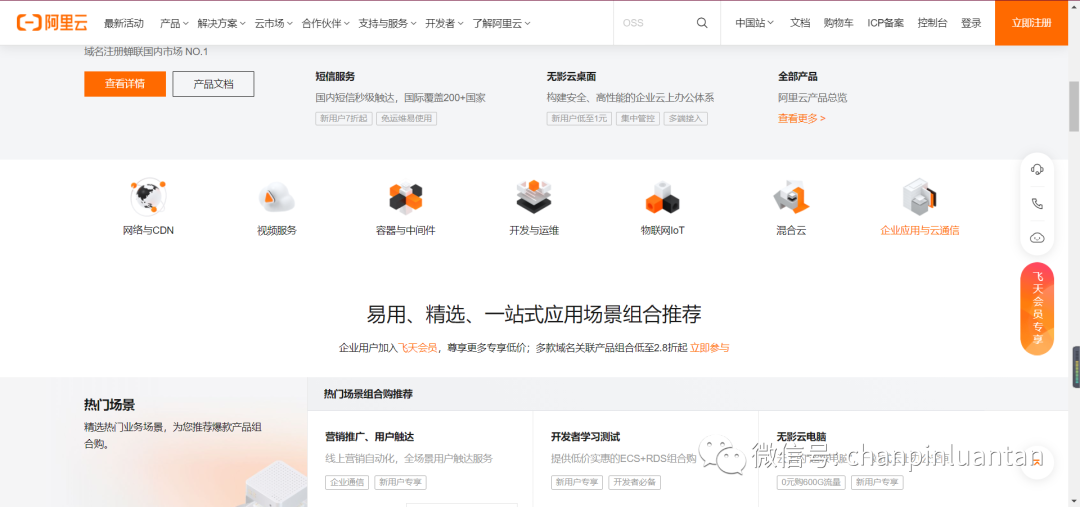
Task: Expand the 支持与服务 dropdown menu
Action: click(388, 23)
